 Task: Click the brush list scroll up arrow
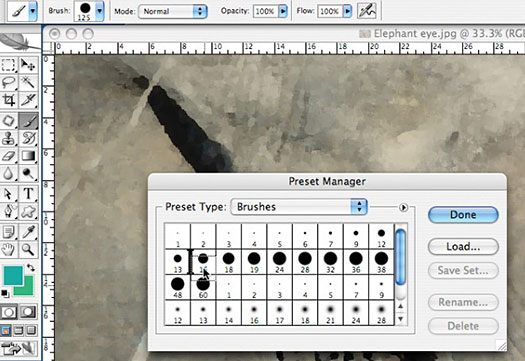[400, 306]
